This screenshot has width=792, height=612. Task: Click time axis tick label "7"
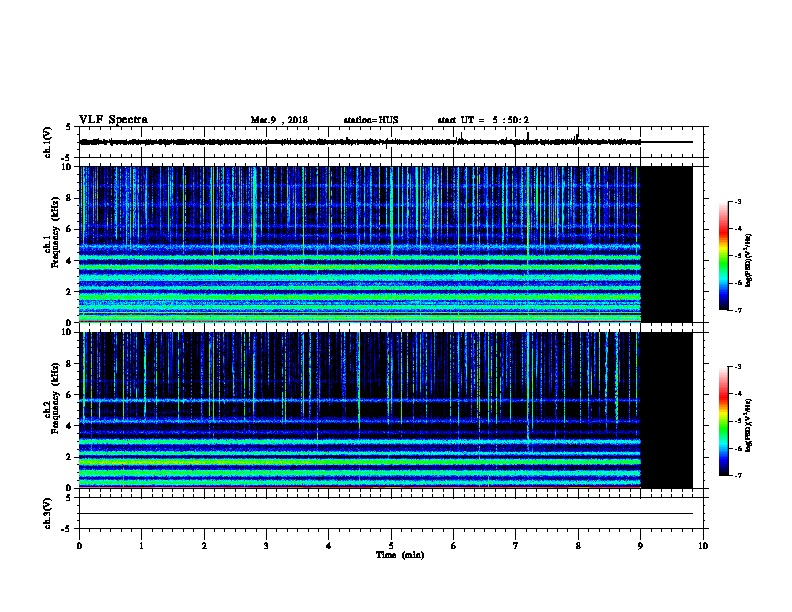click(x=516, y=546)
